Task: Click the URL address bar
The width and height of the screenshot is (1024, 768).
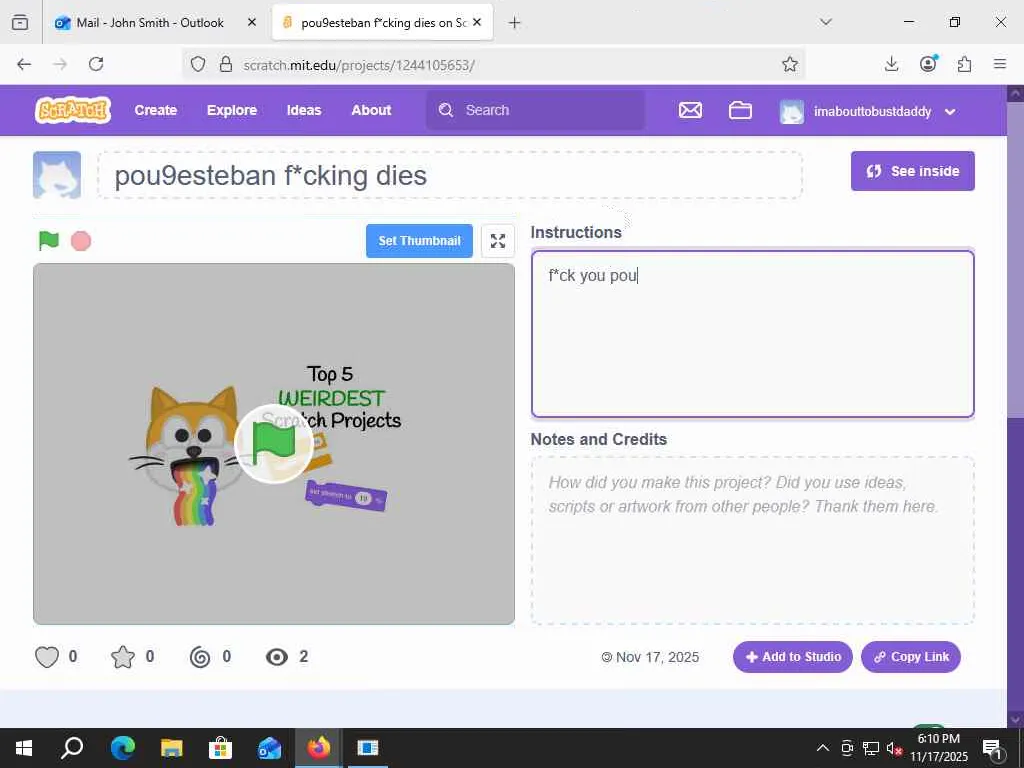Action: [494, 65]
